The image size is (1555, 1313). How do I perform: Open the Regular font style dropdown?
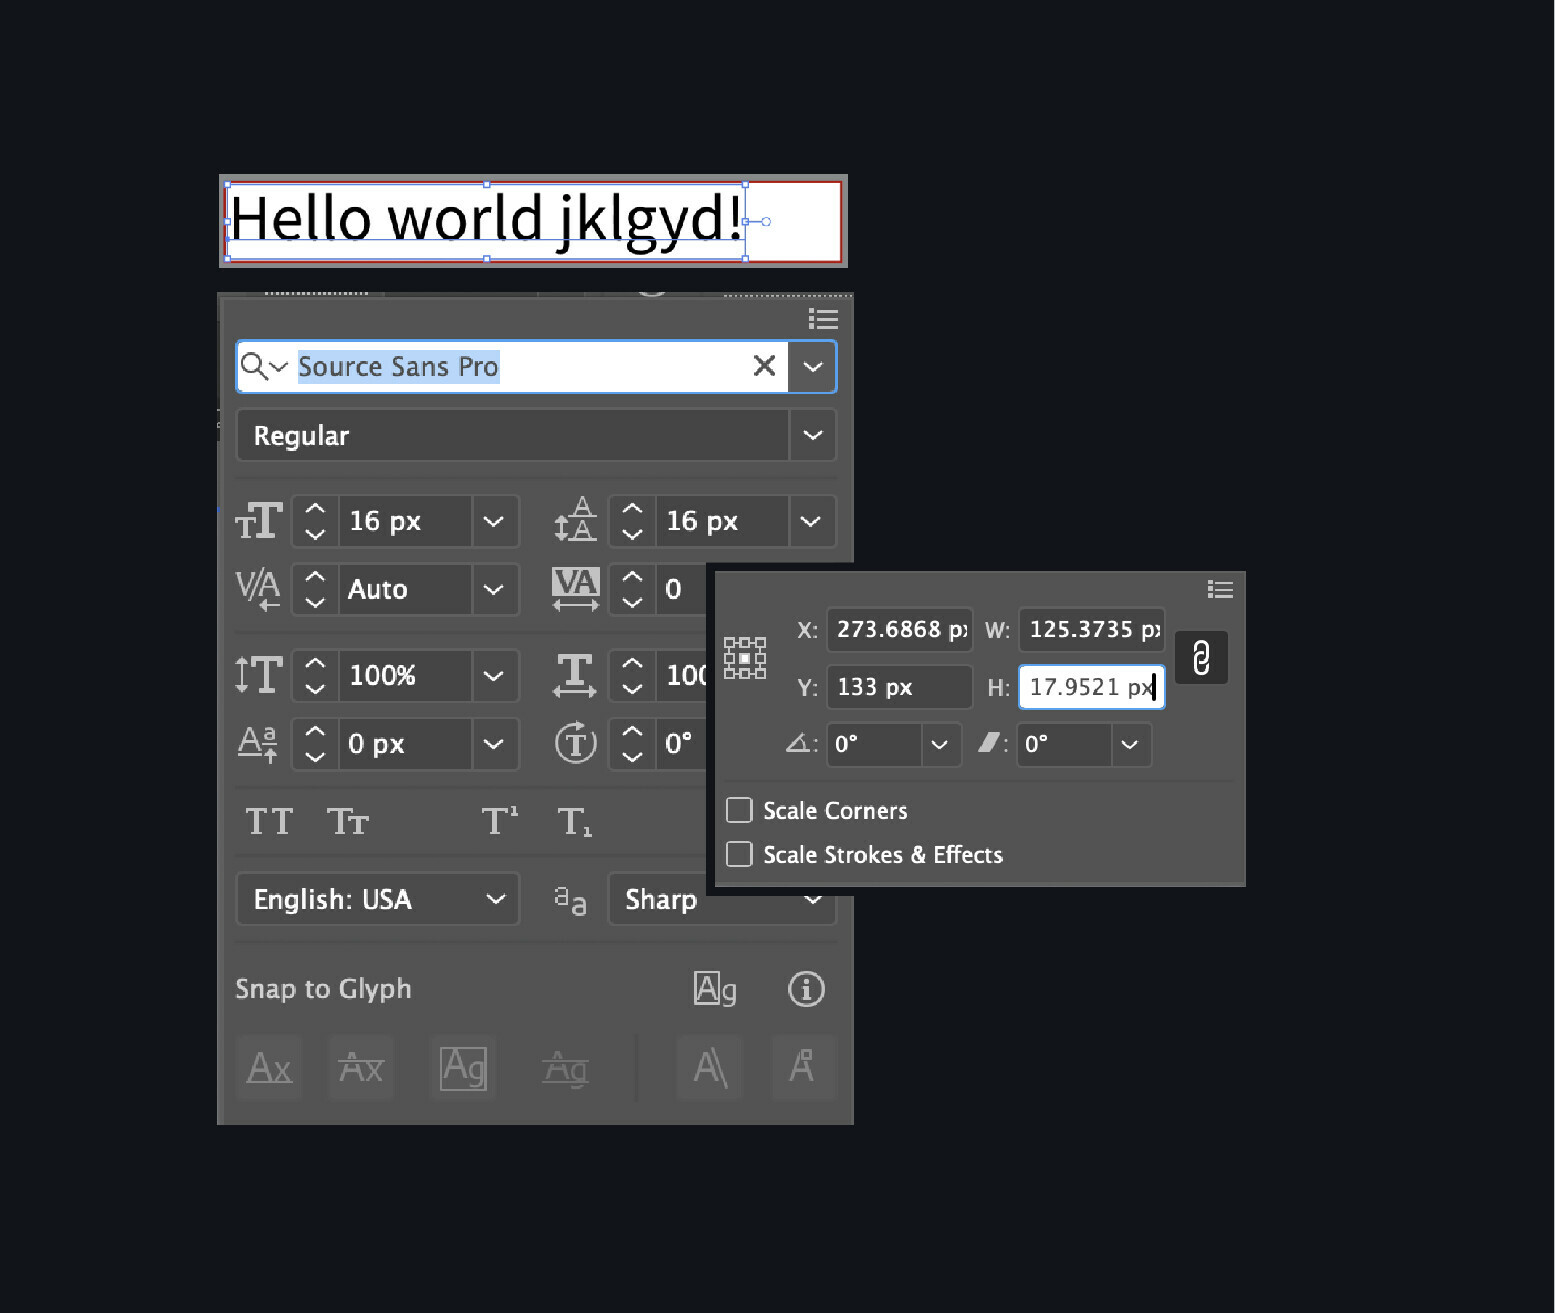coord(812,435)
